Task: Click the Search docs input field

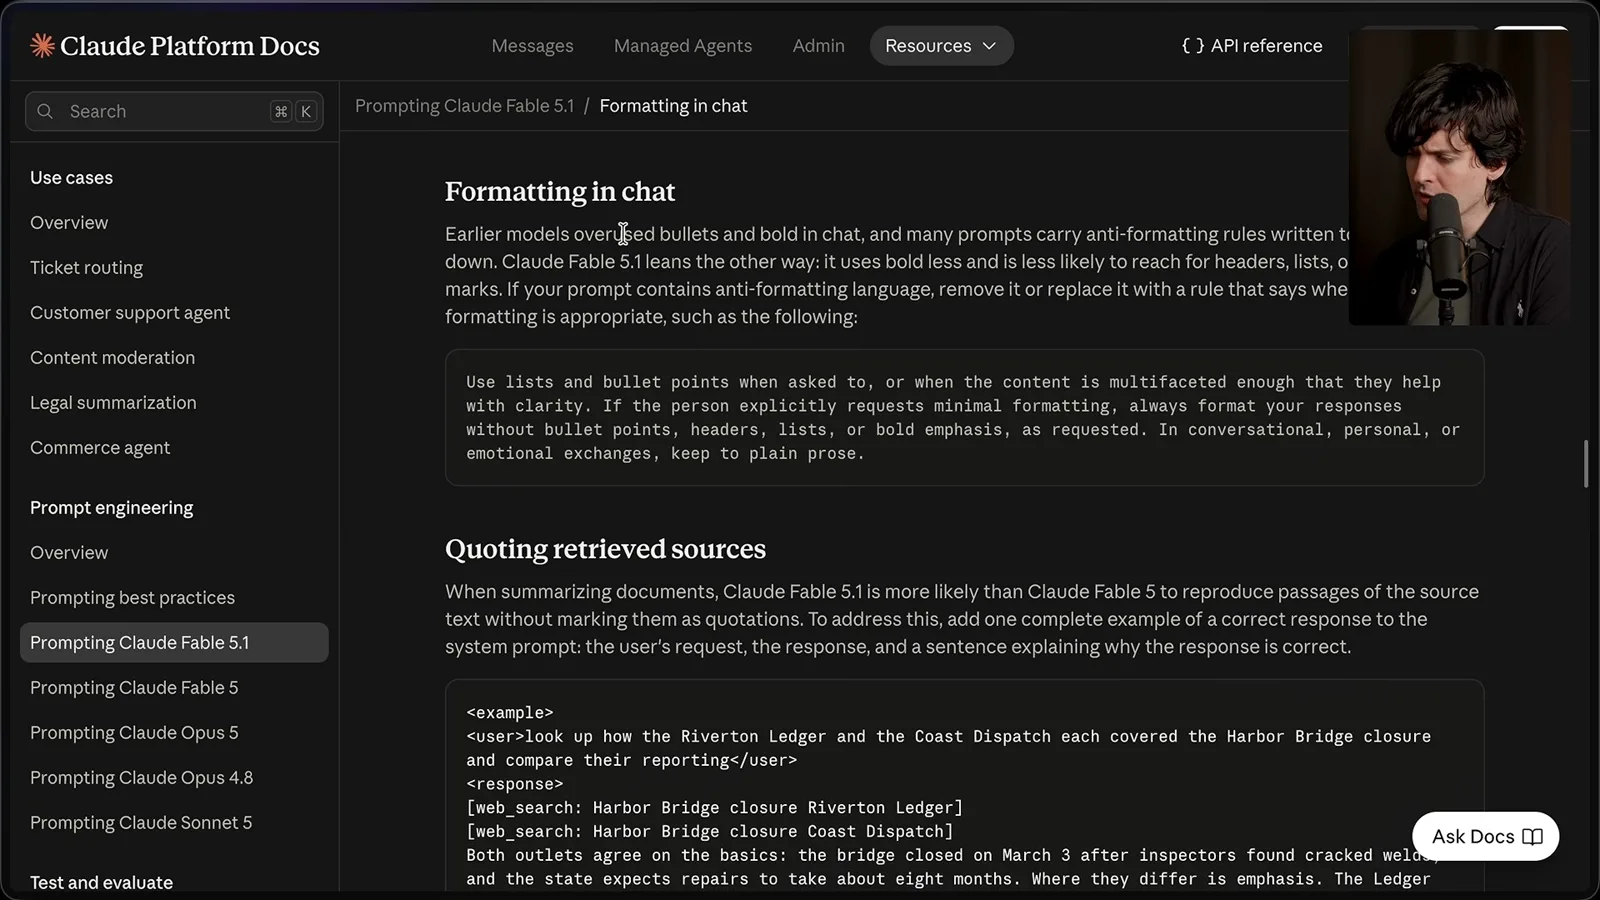Action: point(174,111)
